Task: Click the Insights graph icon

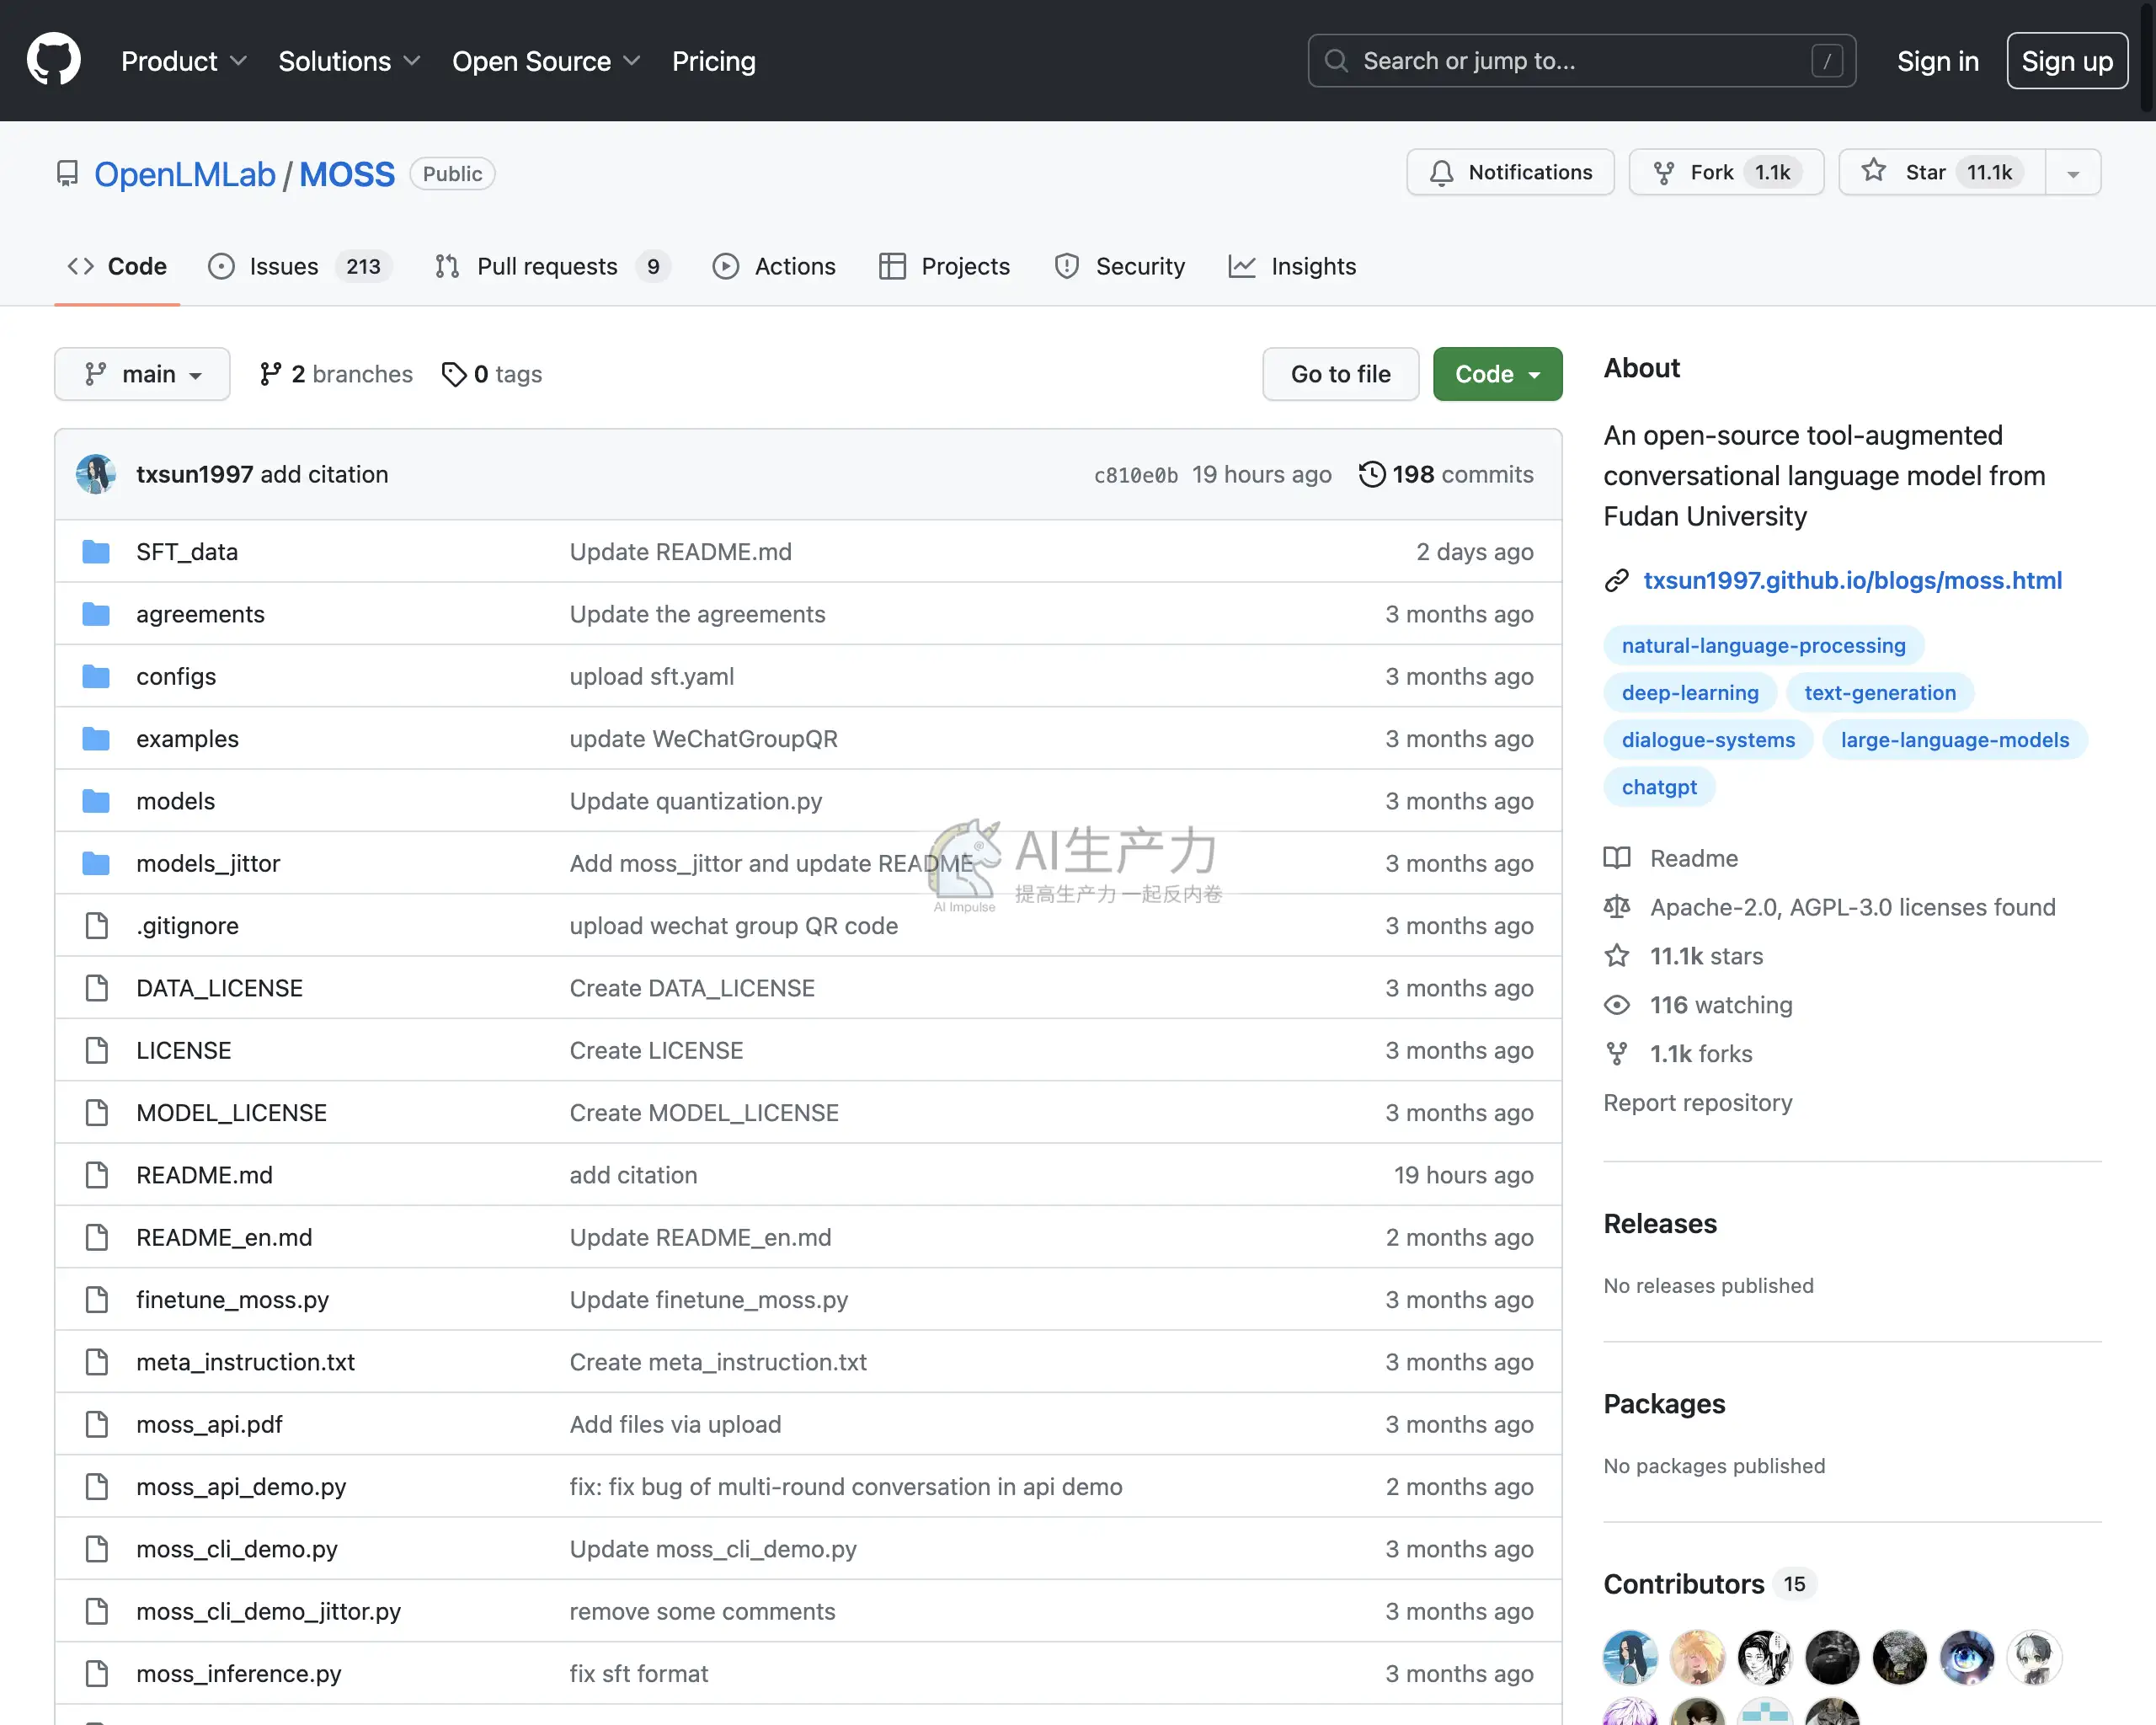Action: coord(1242,266)
